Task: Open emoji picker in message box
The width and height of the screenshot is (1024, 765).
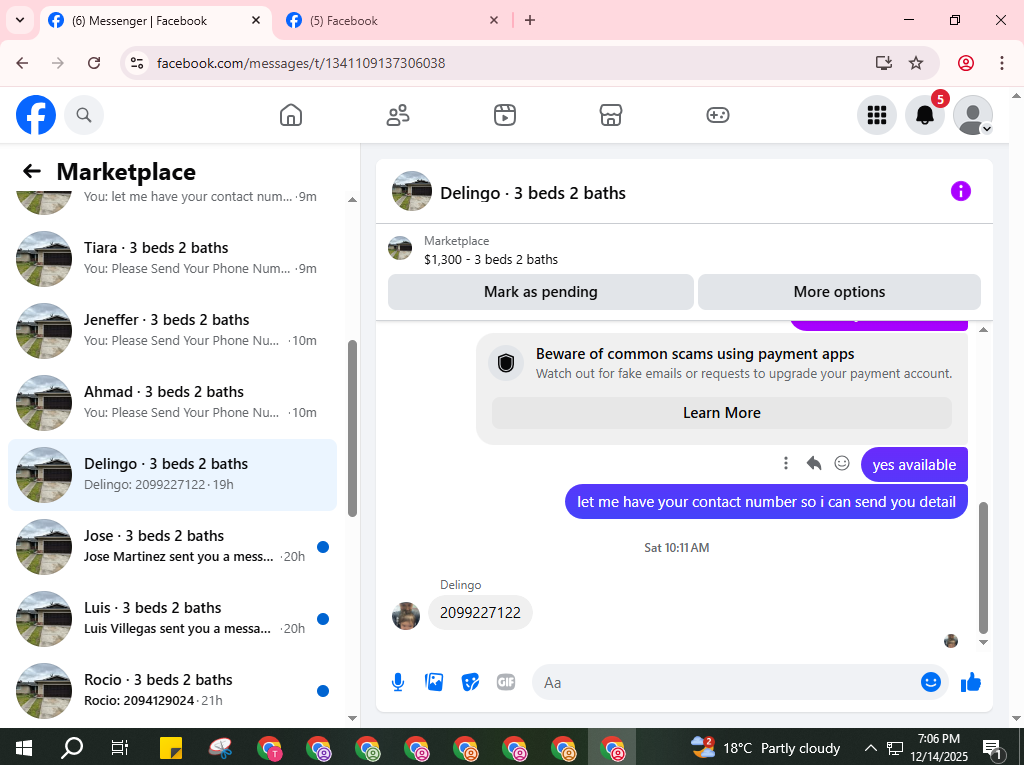Action: click(931, 682)
